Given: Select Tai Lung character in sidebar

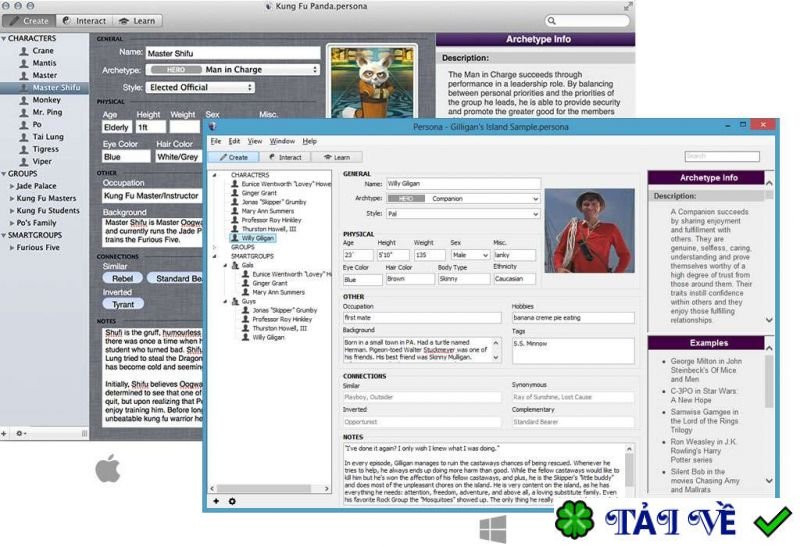Looking at the screenshot, I should pos(48,137).
